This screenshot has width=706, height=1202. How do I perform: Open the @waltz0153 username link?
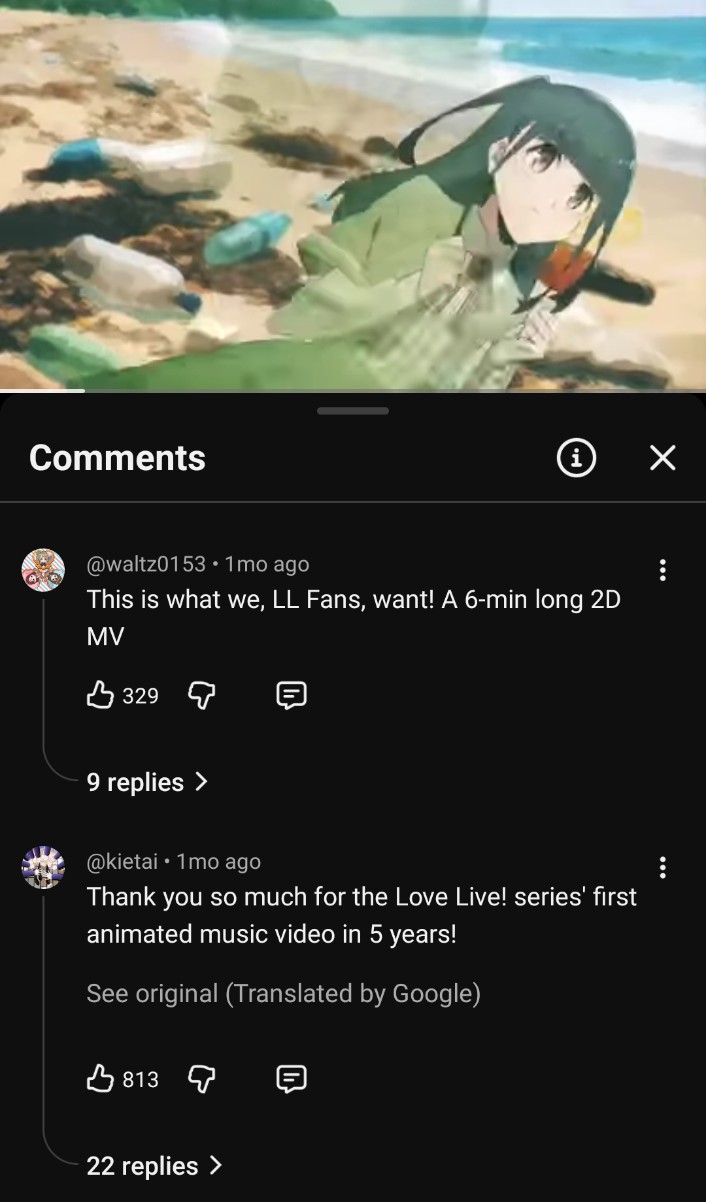[x=146, y=564]
